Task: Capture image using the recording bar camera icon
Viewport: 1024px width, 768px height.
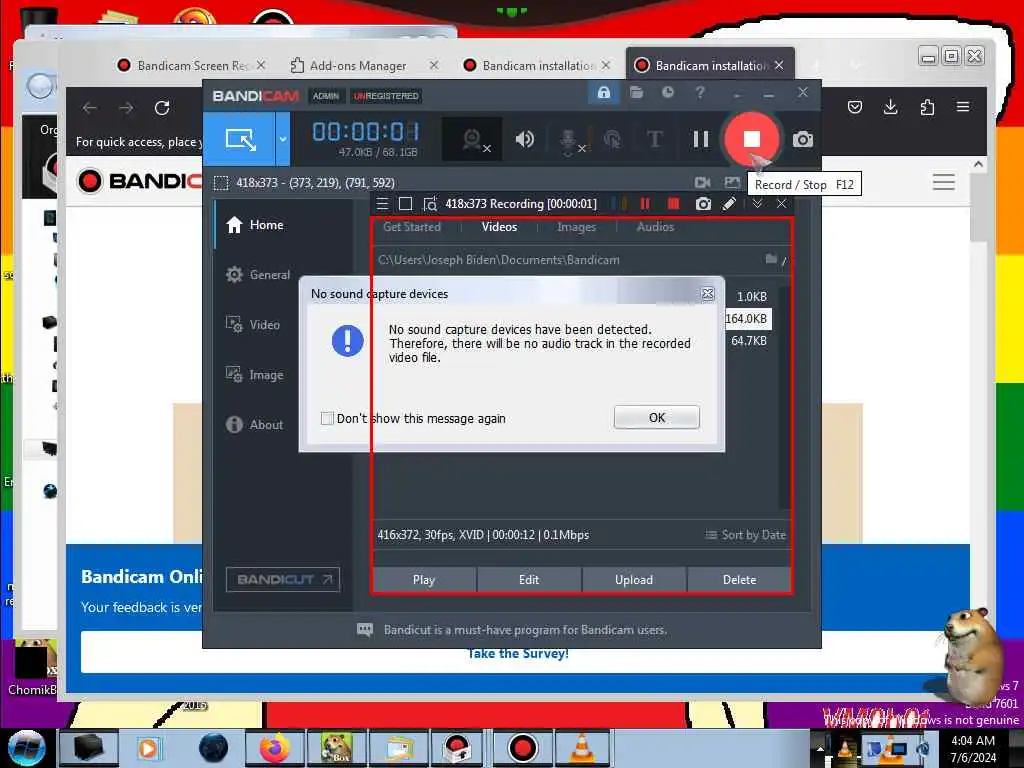Action: click(703, 204)
